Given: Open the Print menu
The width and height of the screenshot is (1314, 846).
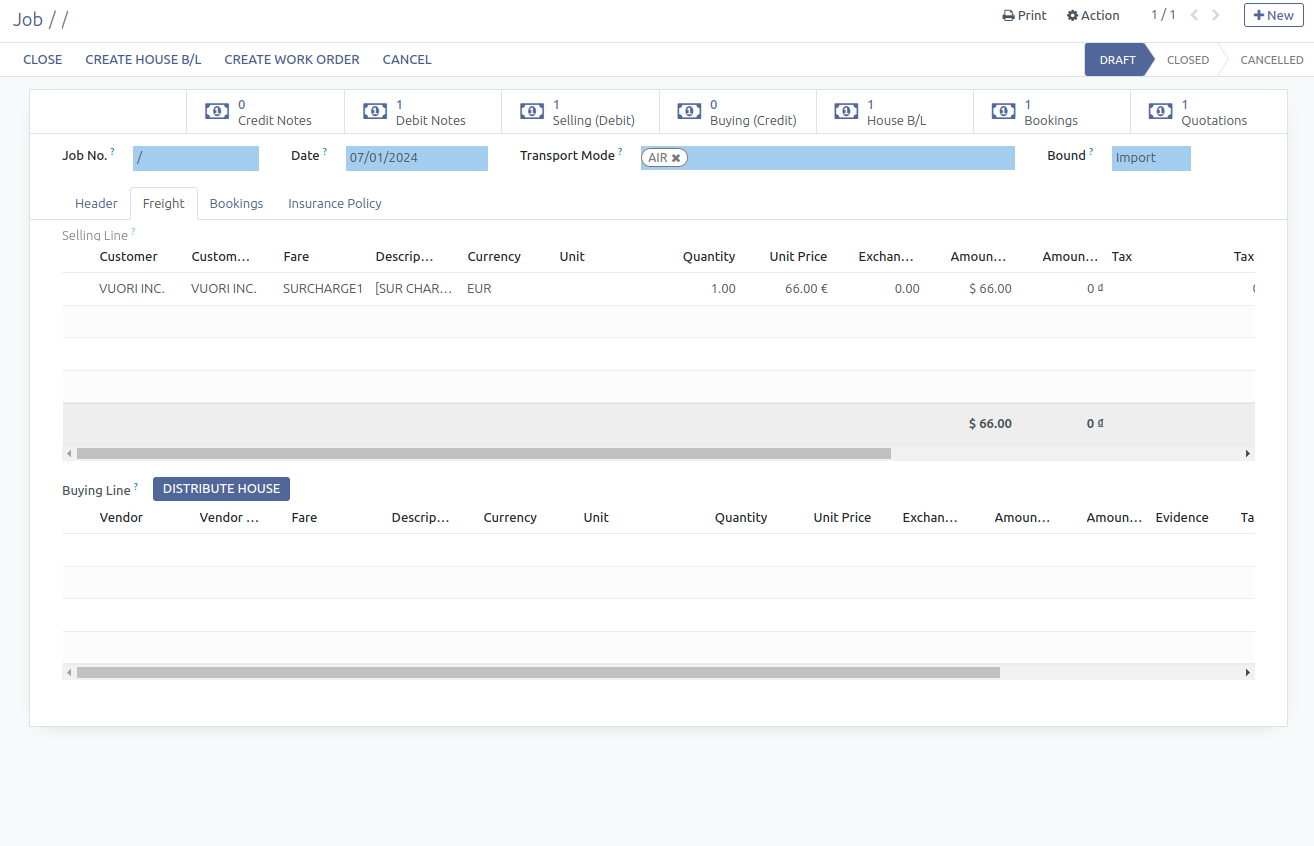Looking at the screenshot, I should [1024, 15].
